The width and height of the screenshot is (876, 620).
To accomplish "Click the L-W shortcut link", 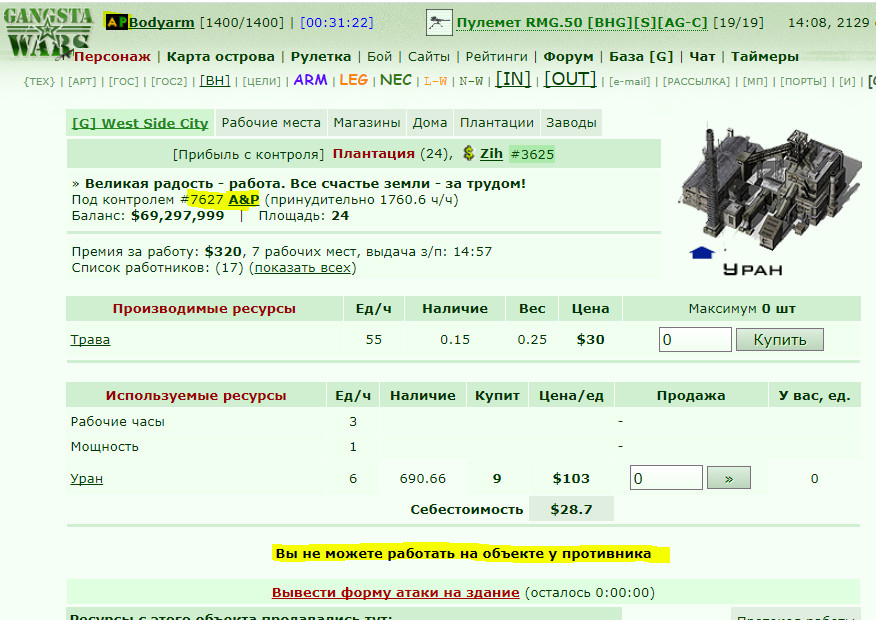I will pos(436,82).
